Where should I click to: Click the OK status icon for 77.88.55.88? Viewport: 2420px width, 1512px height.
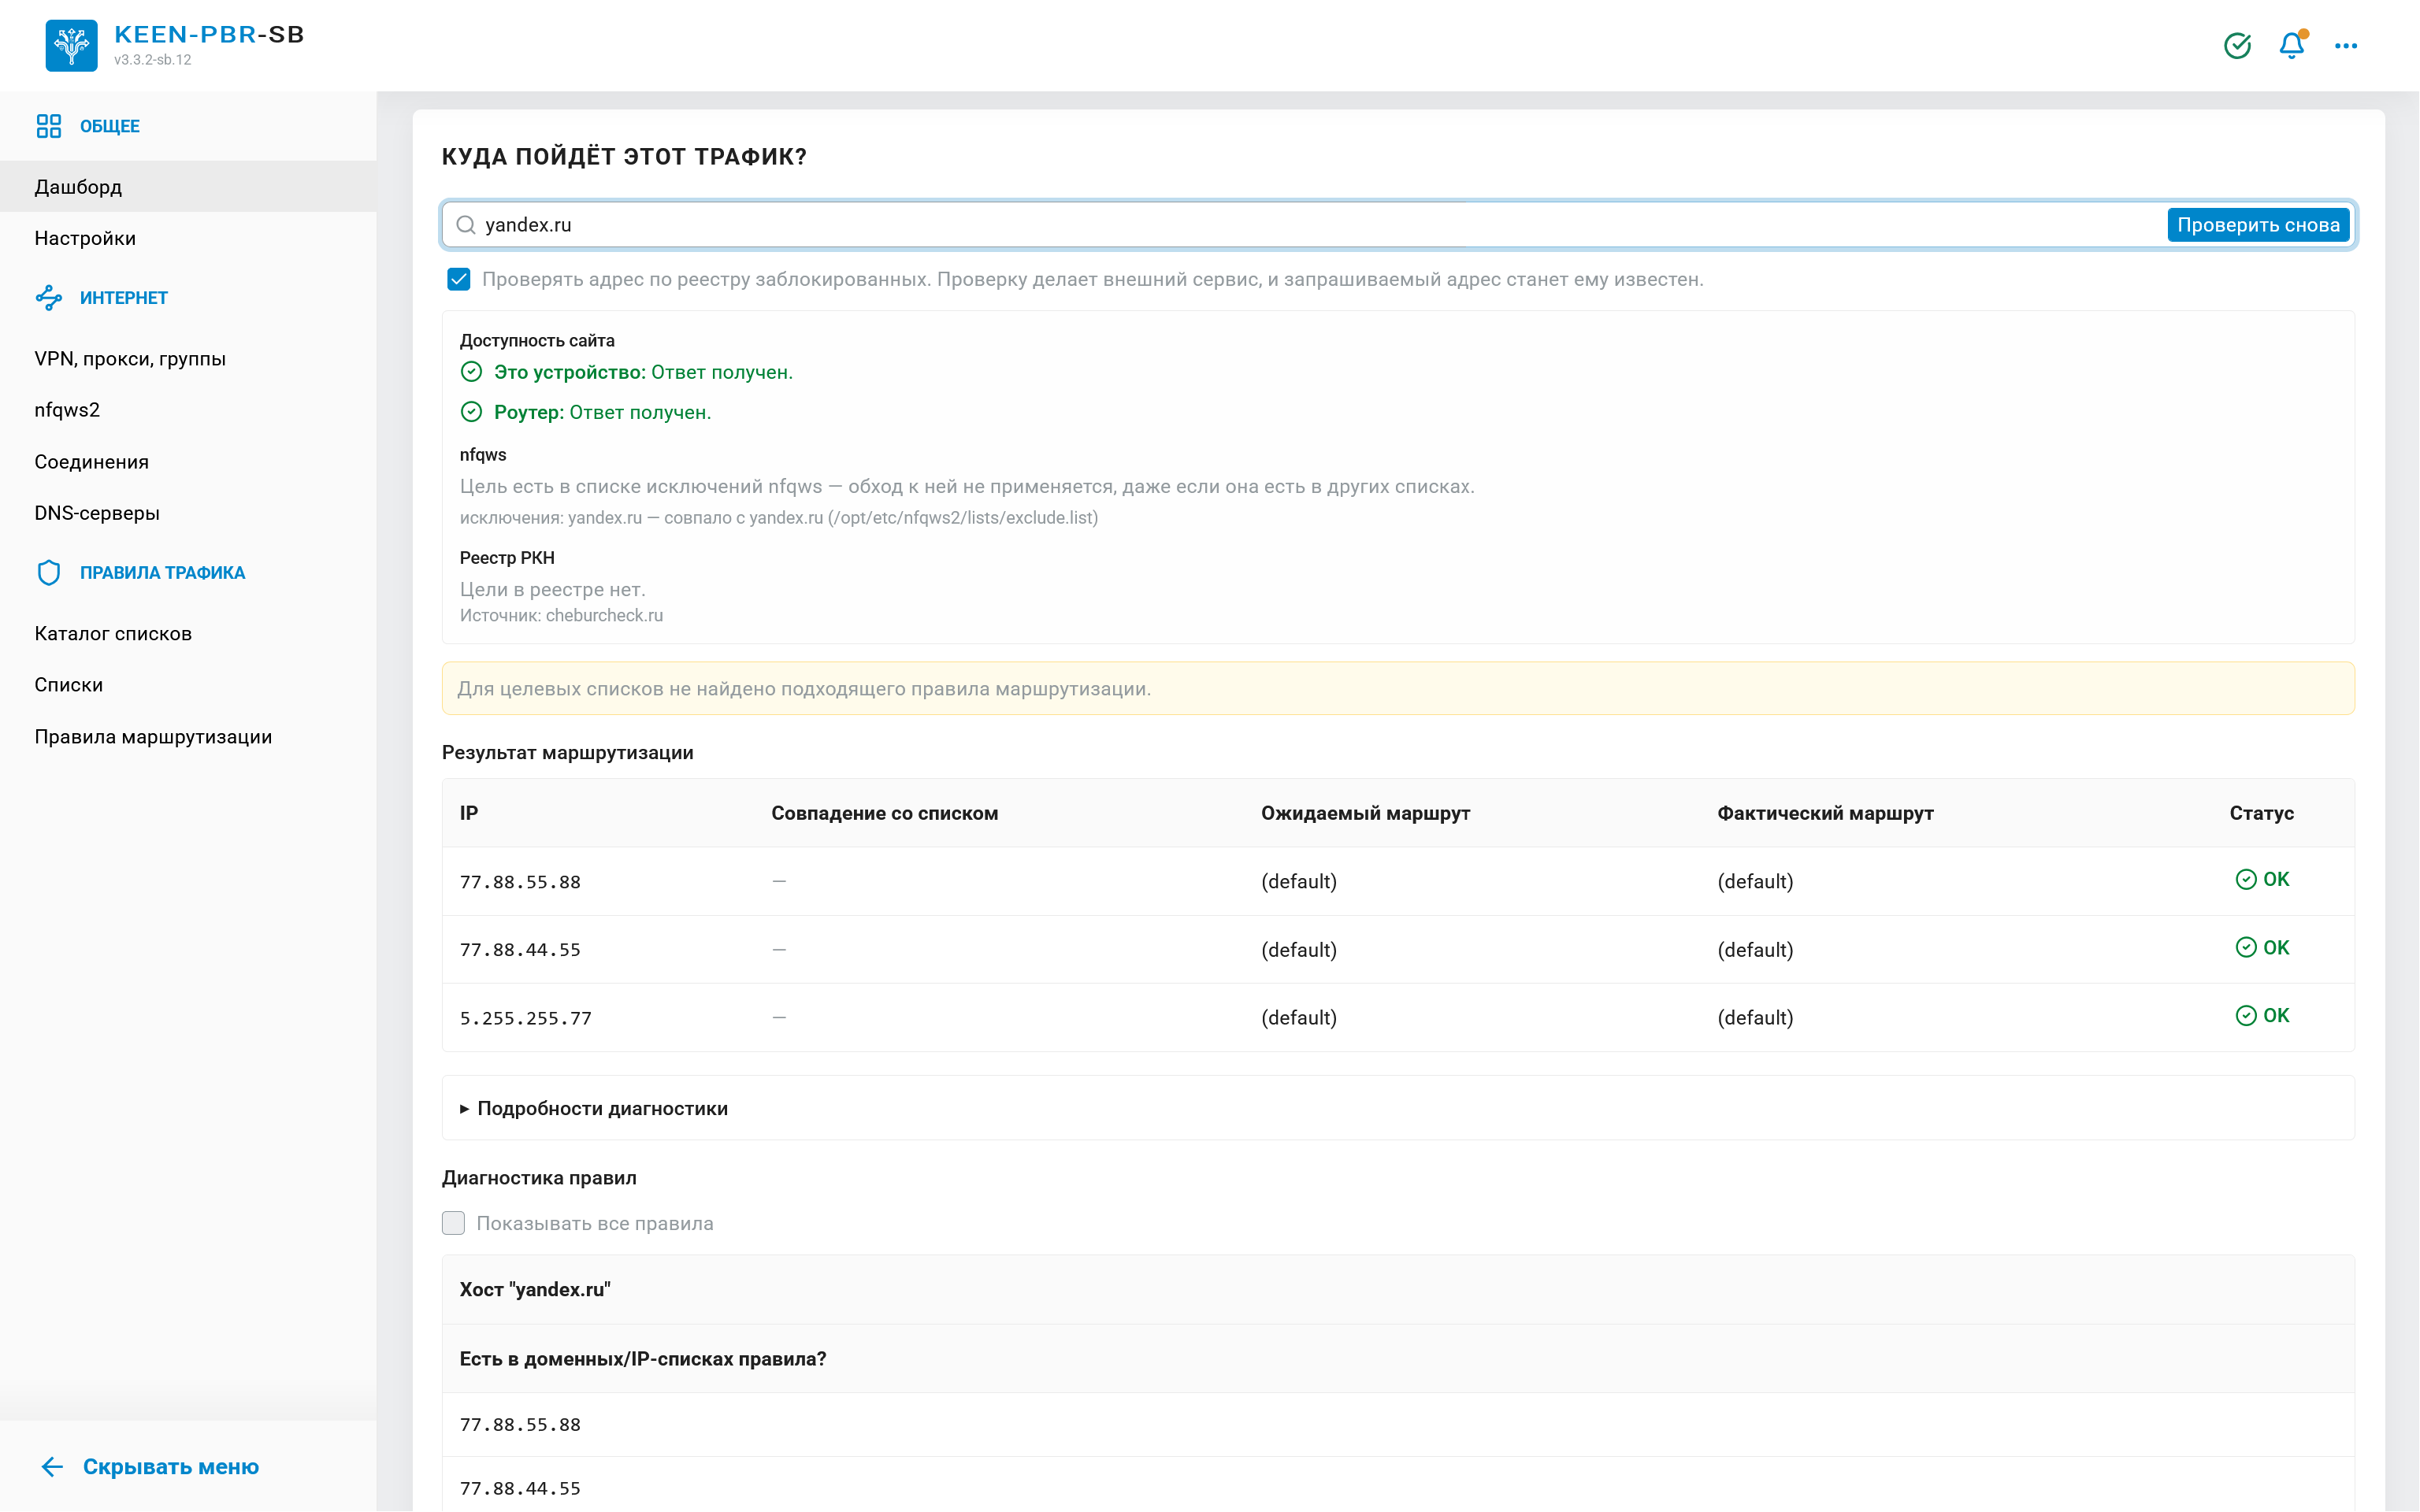[2246, 879]
